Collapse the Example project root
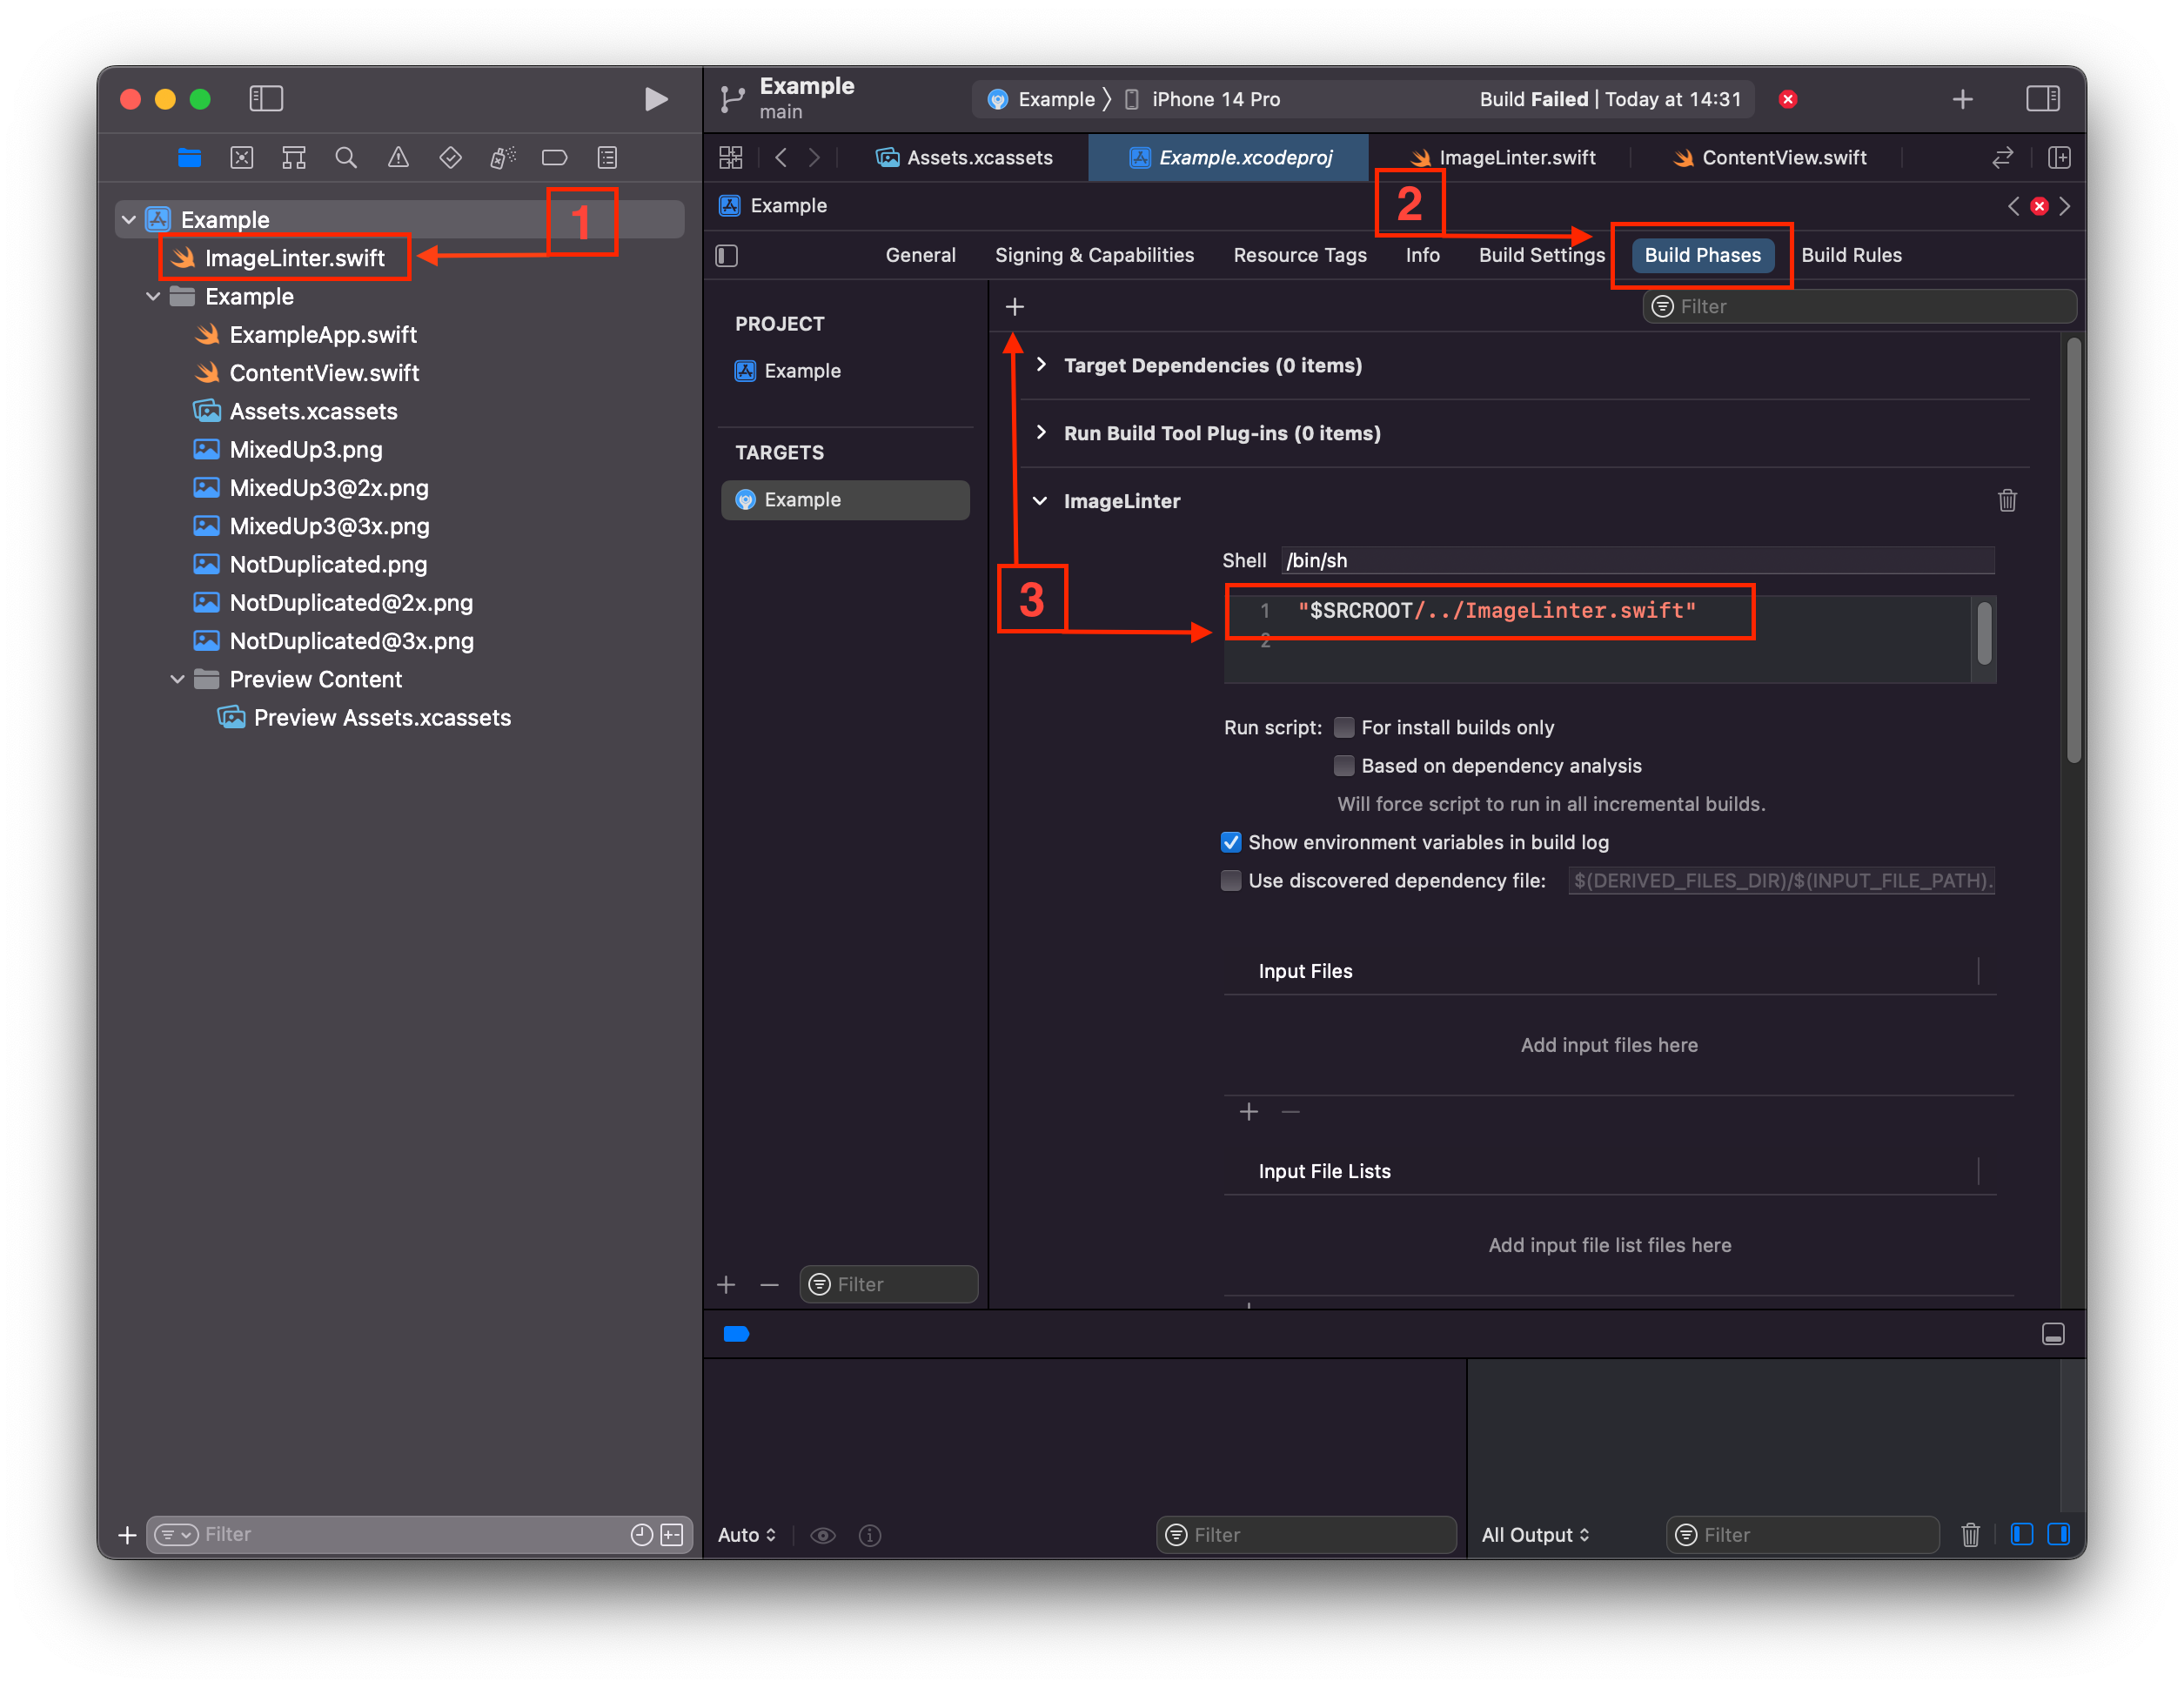The height and width of the screenshot is (1688, 2184). click(129, 219)
